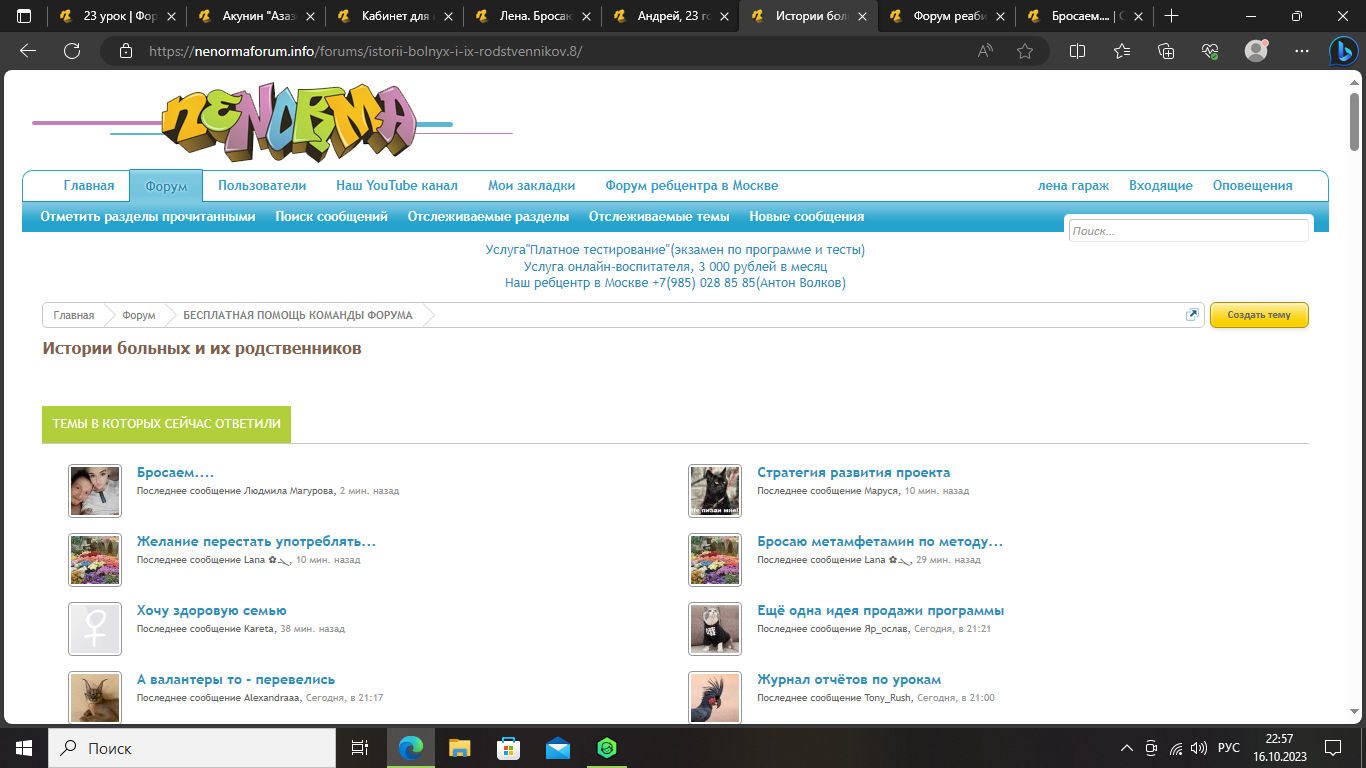Click the Read aloud icon in the address bar
Screen dimensions: 1366x768
[x=985, y=51]
